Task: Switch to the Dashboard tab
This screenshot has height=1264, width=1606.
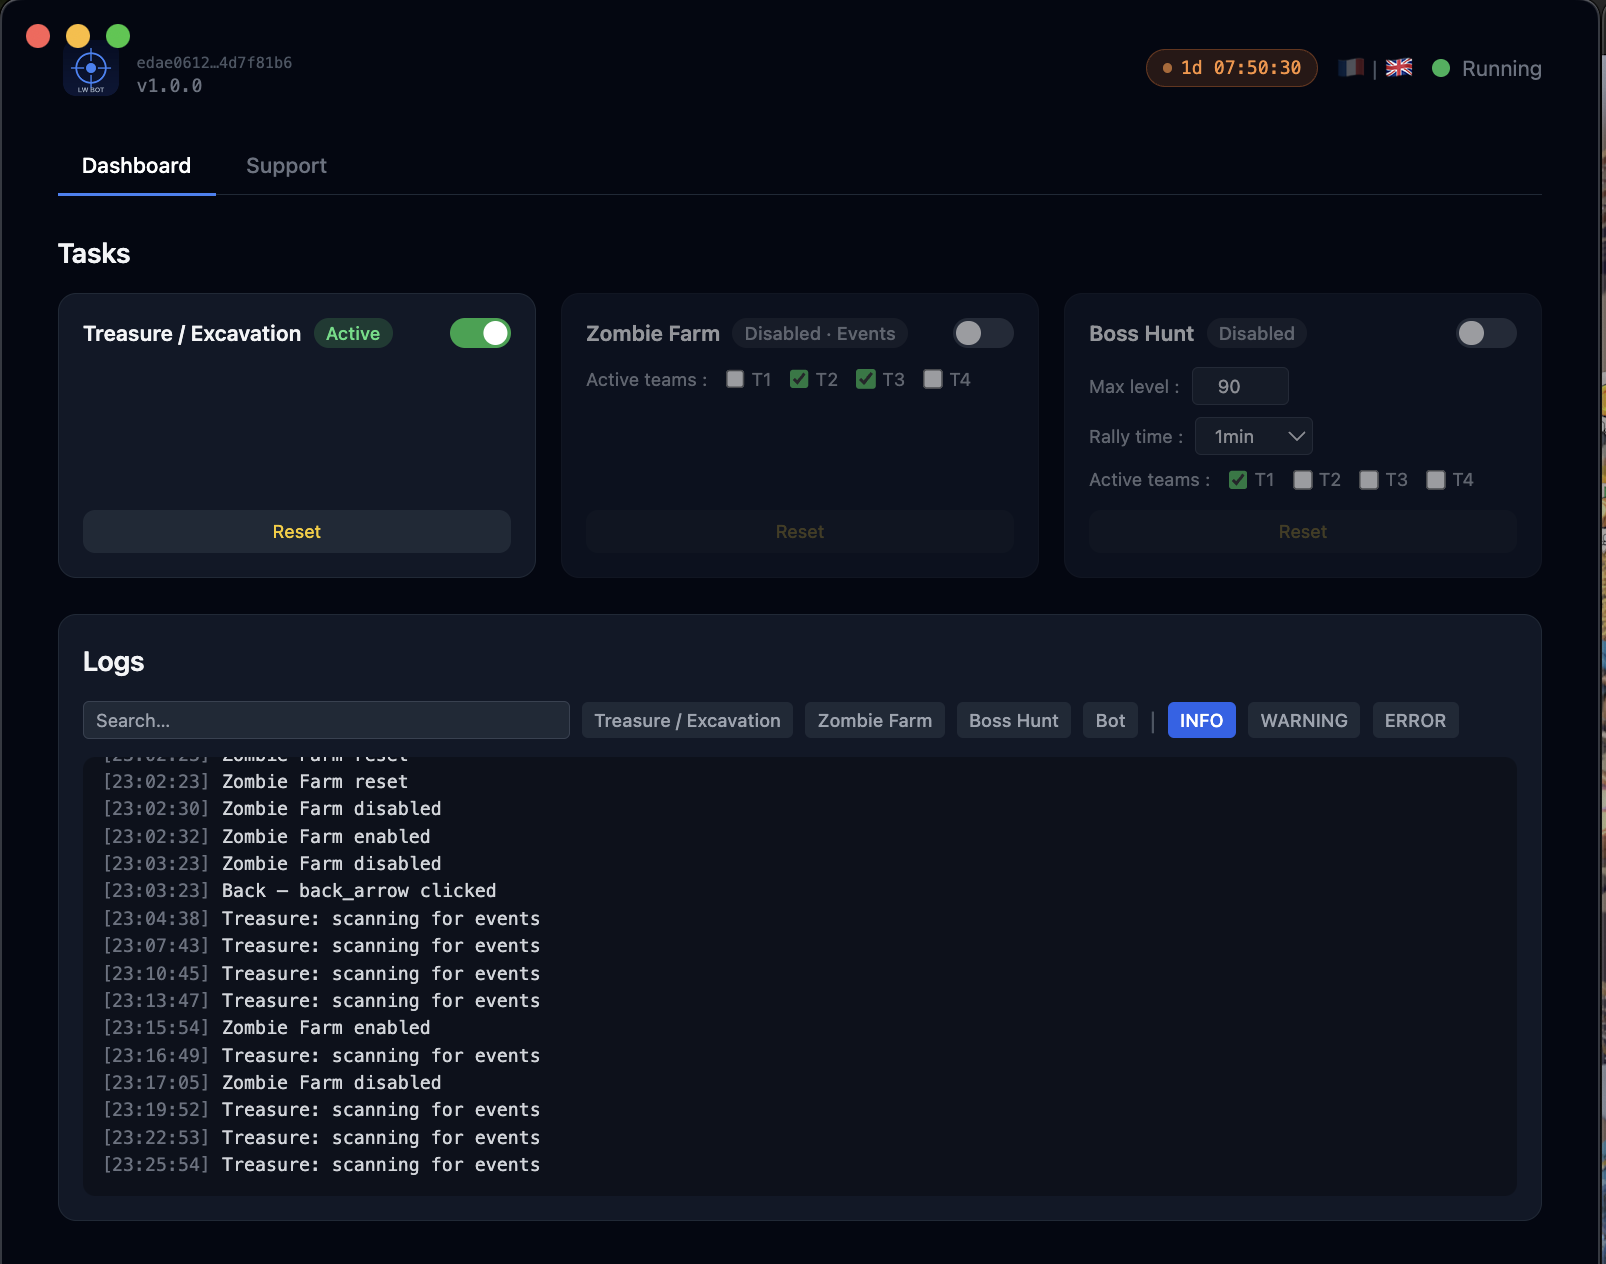Action: point(136,166)
